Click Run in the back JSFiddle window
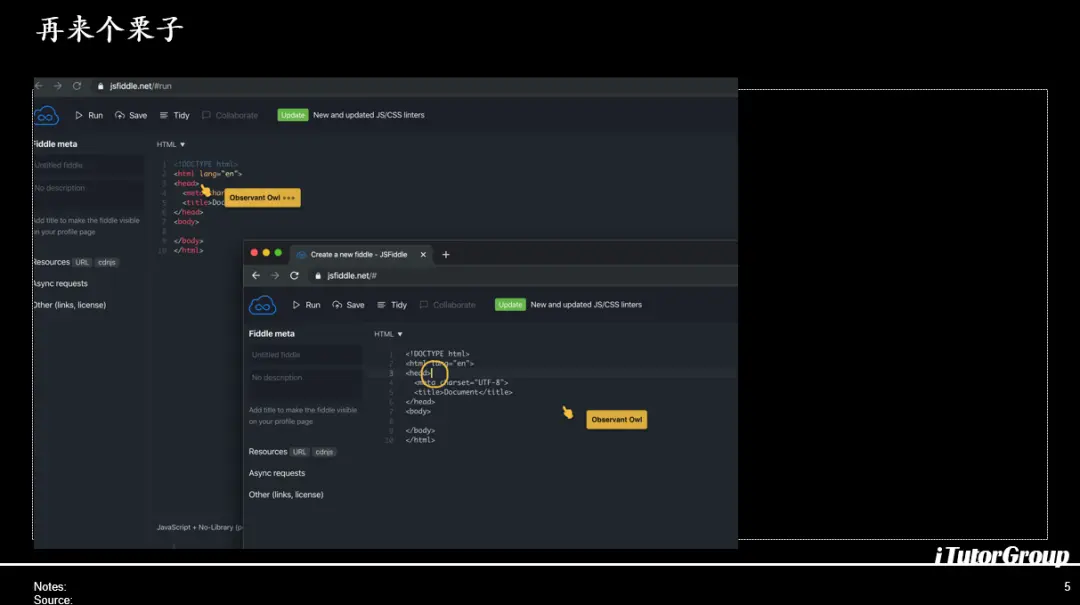 [89, 115]
